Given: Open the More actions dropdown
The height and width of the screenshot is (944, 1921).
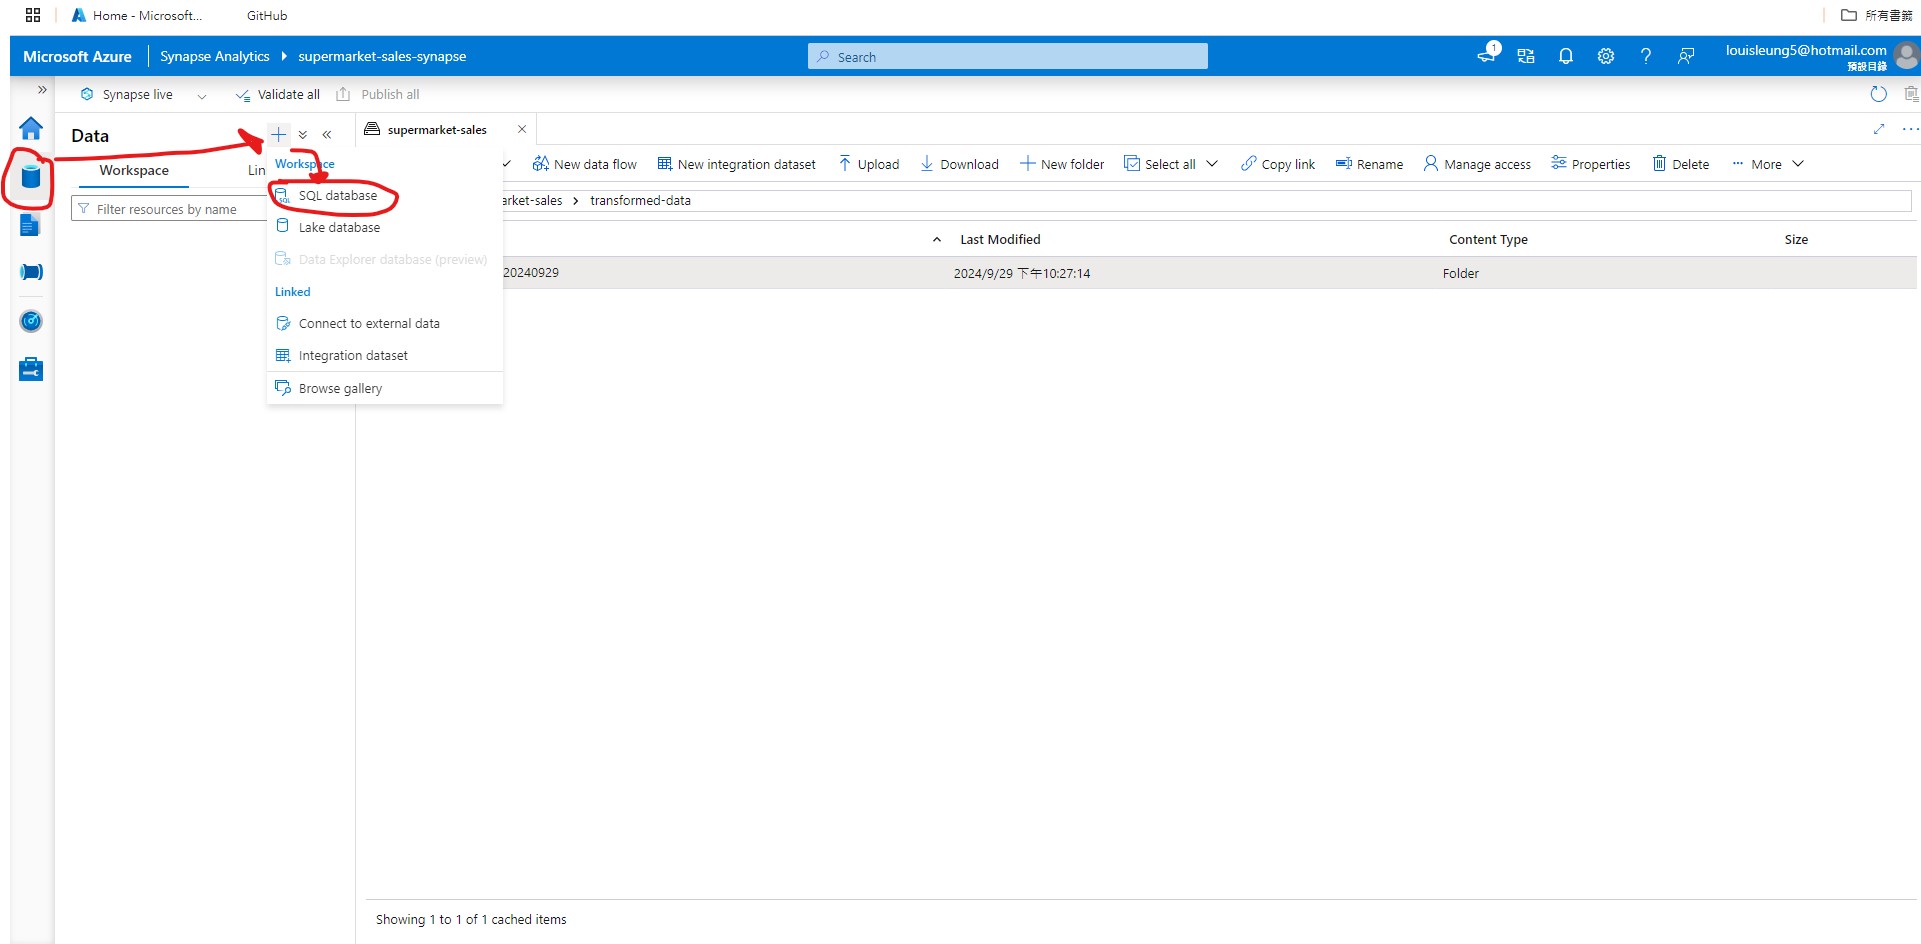Looking at the screenshot, I should pos(1767,163).
